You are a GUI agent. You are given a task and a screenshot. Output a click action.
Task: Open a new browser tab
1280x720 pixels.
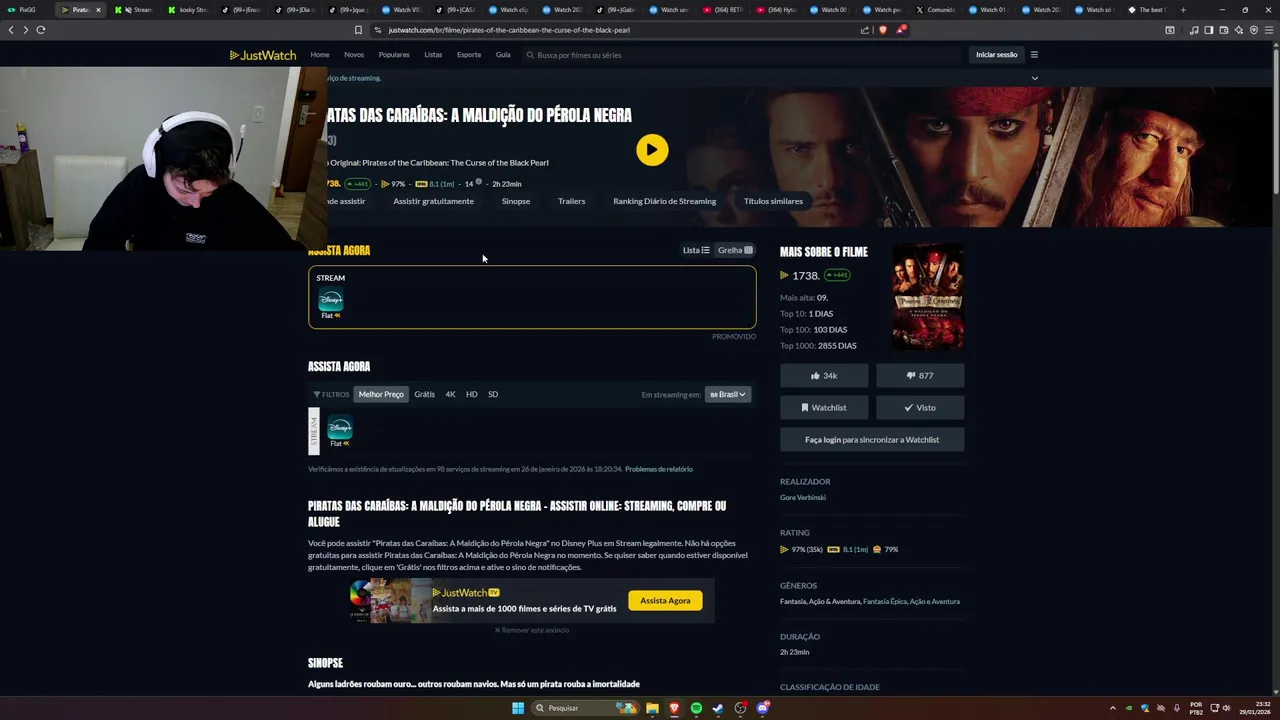pyautogui.click(x=1183, y=10)
